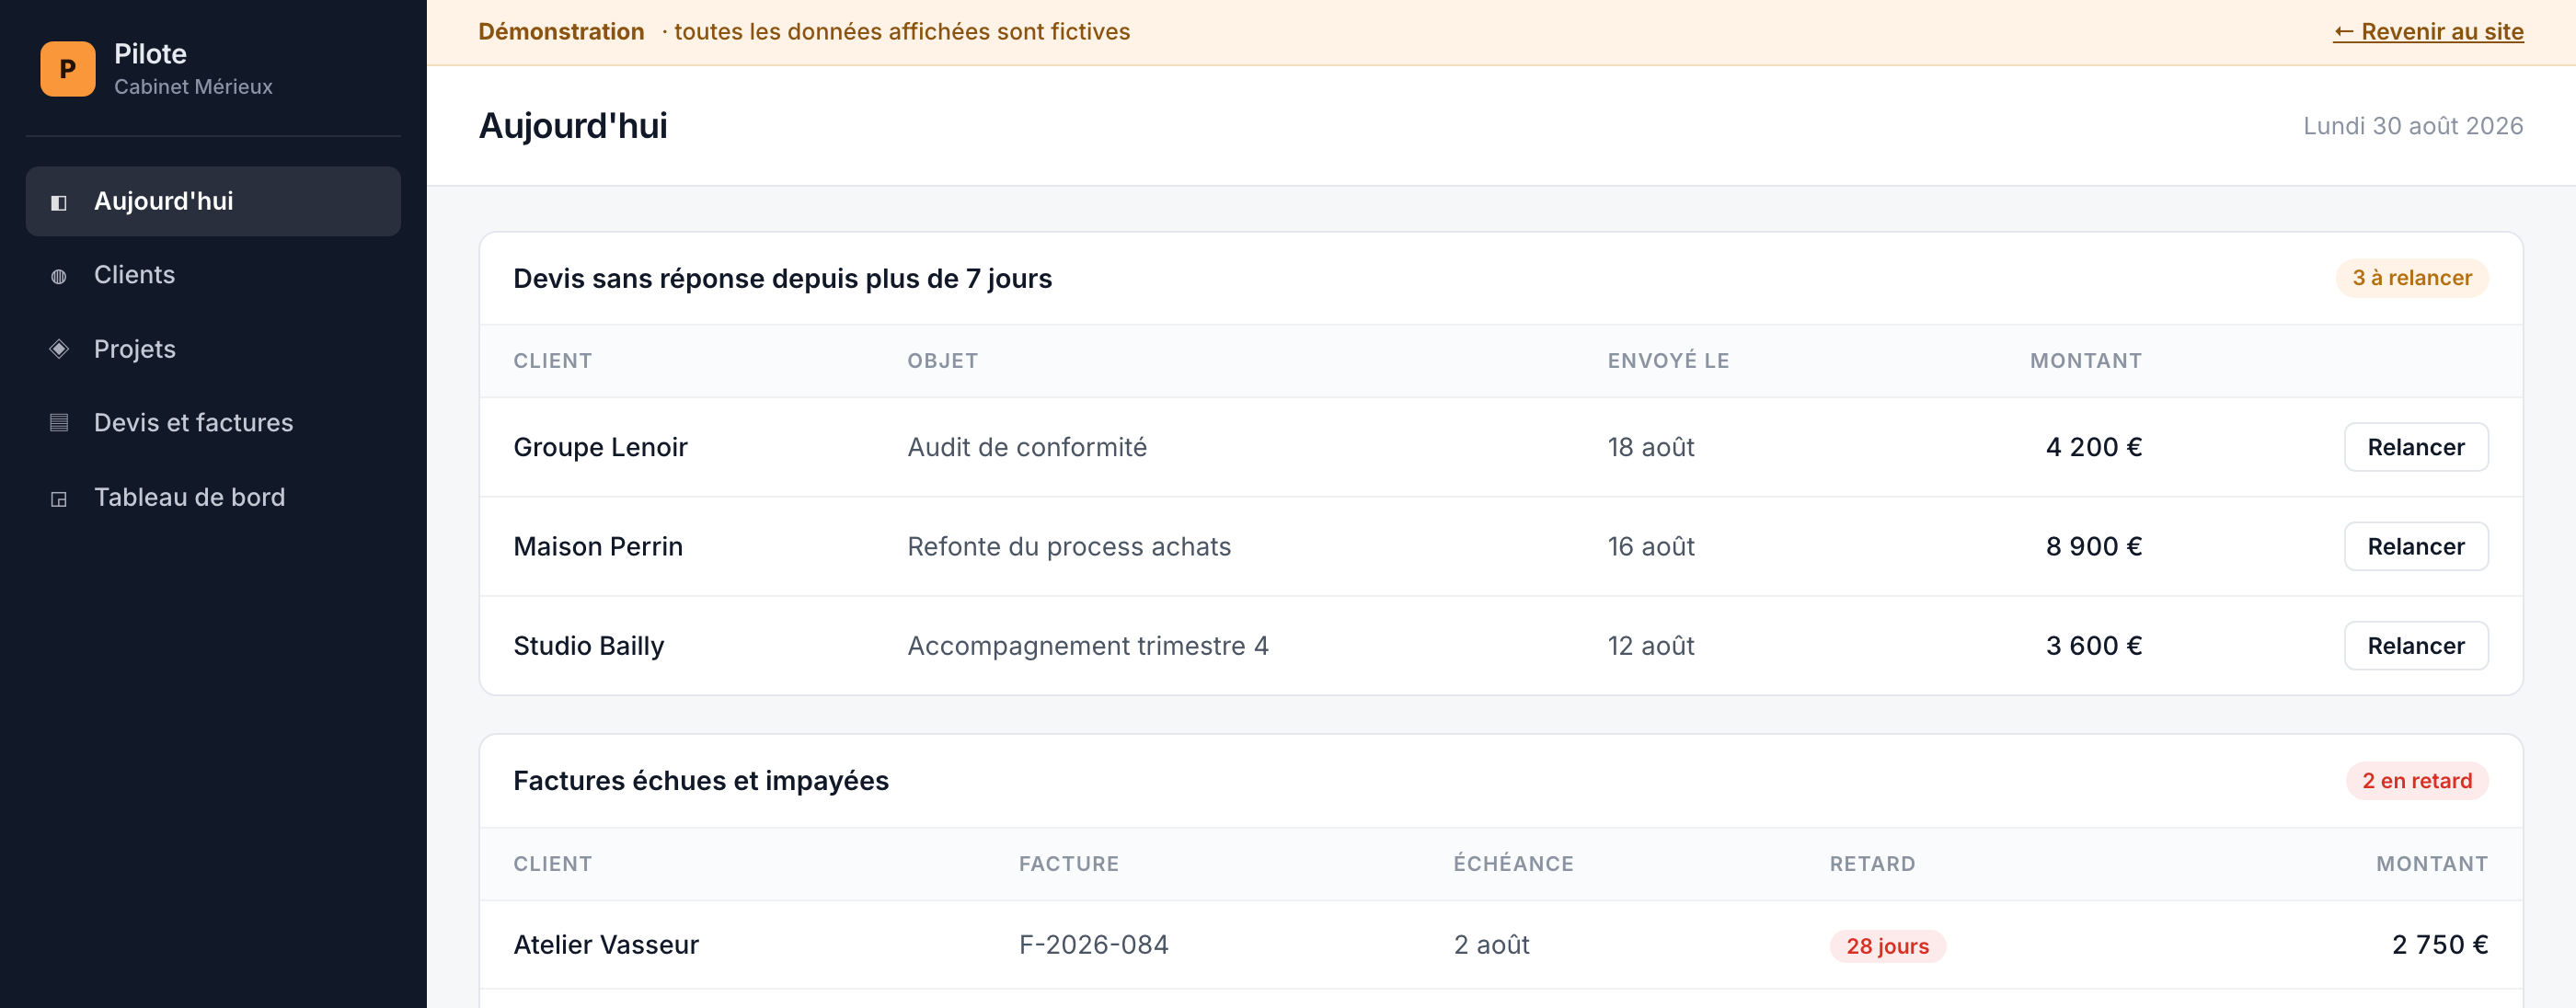Click the 'Facture' column header
Image resolution: width=2576 pixels, height=1008 pixels.
pyautogui.click(x=1068, y=864)
